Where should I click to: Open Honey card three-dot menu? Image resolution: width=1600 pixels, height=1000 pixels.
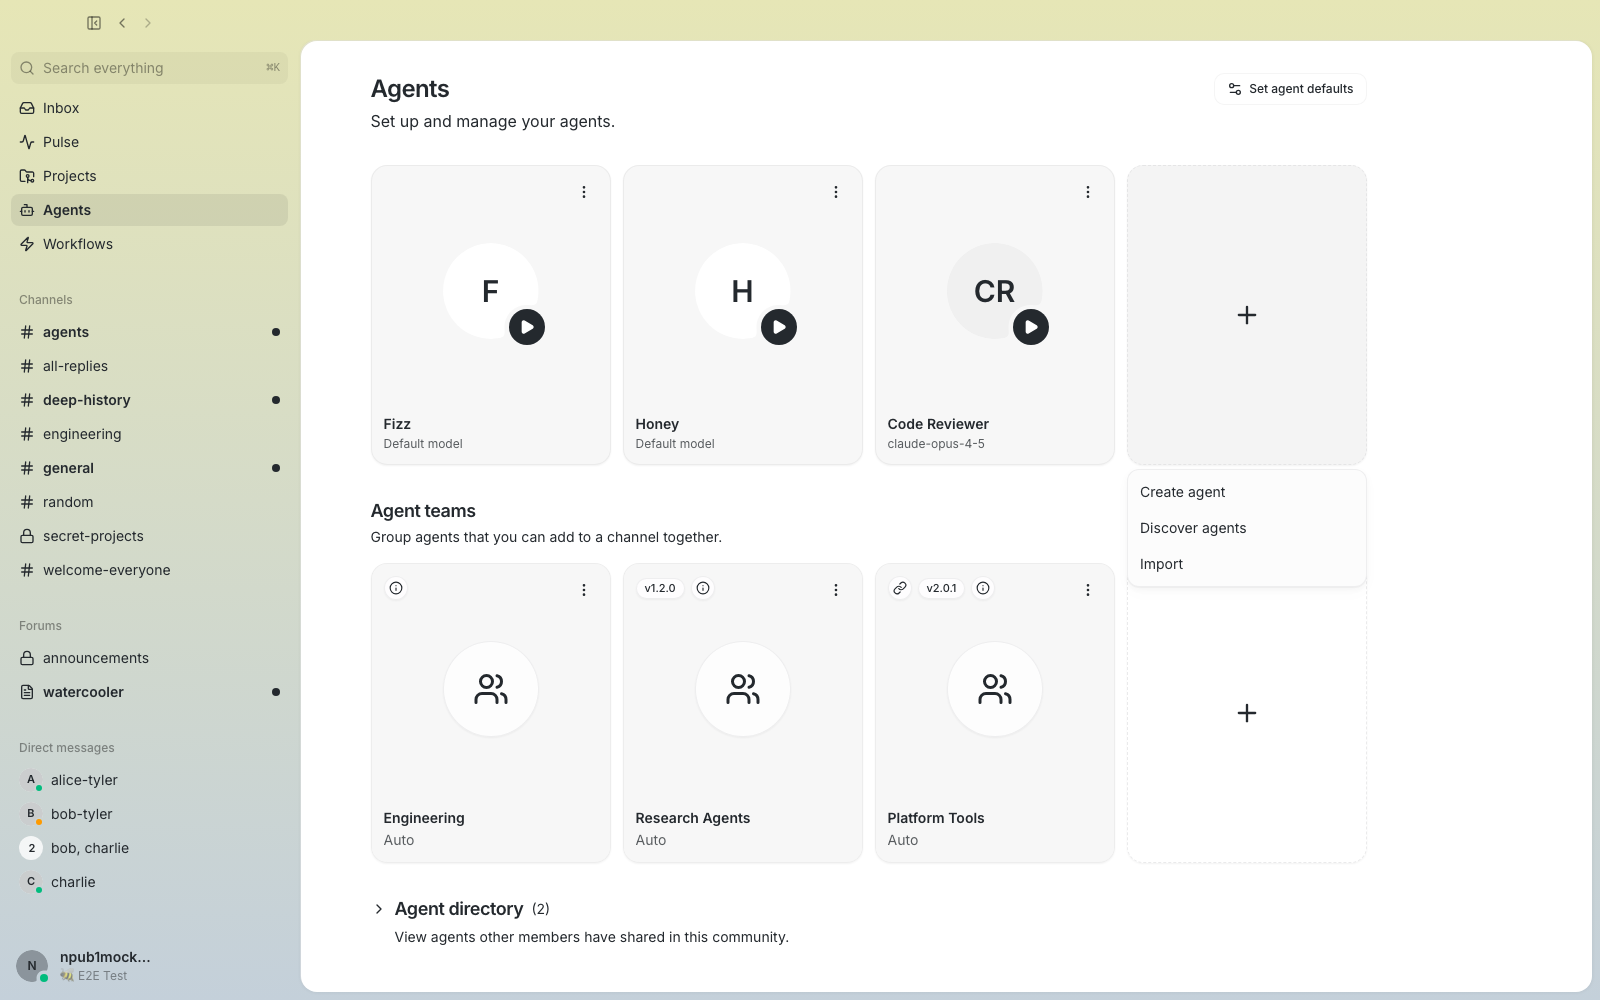click(x=836, y=192)
